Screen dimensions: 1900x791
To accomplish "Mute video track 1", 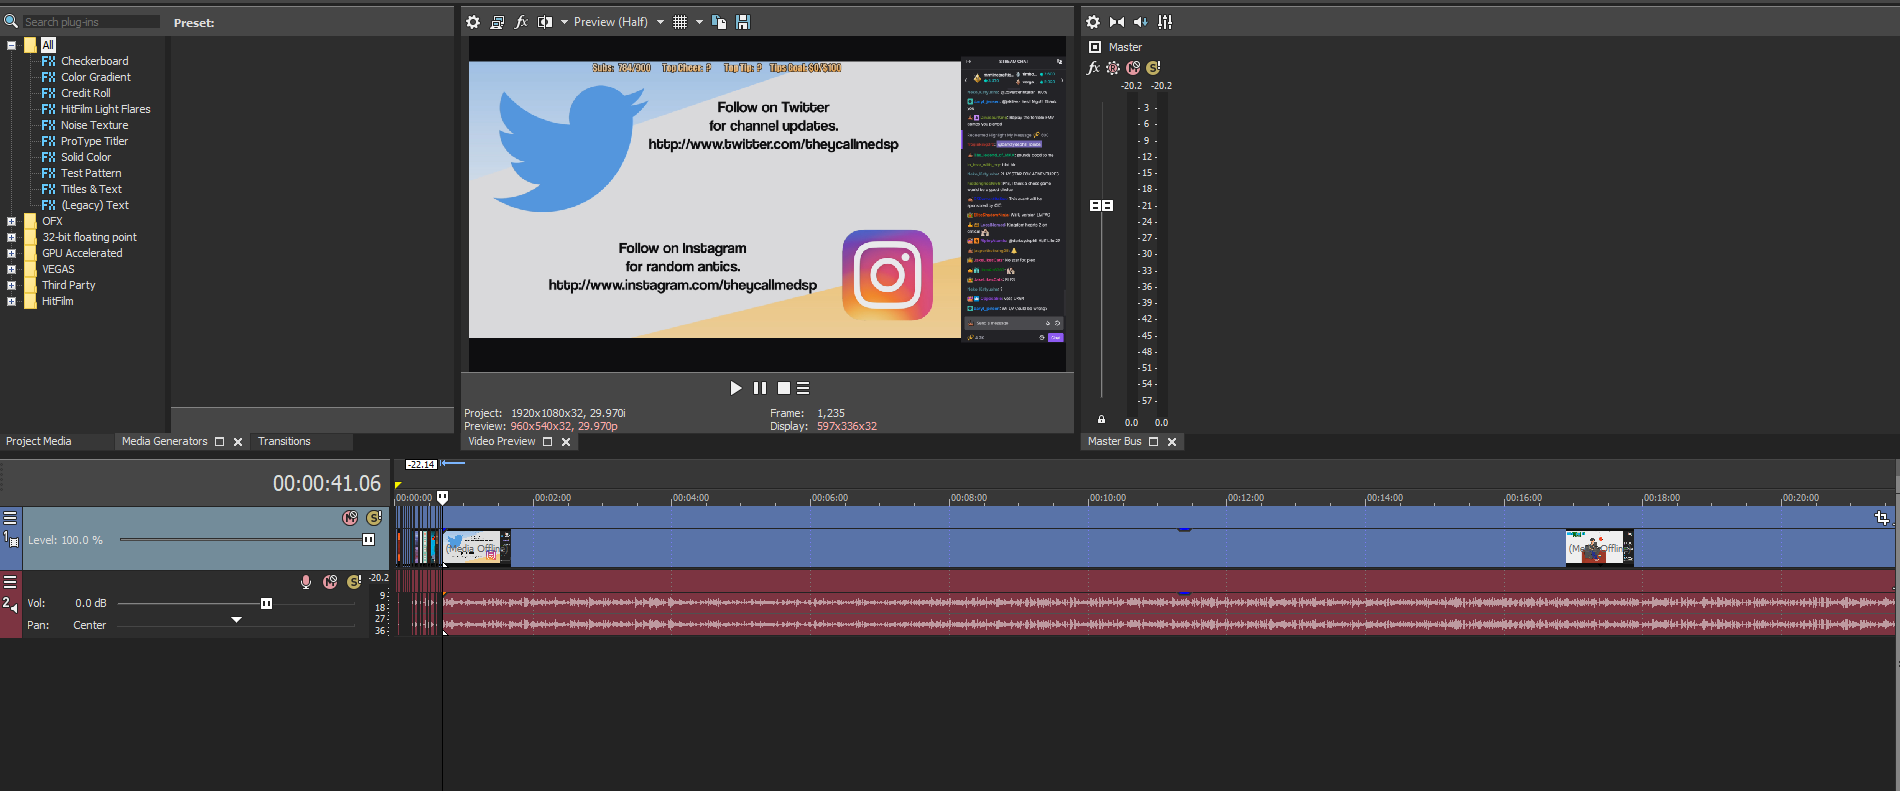I will [x=350, y=518].
